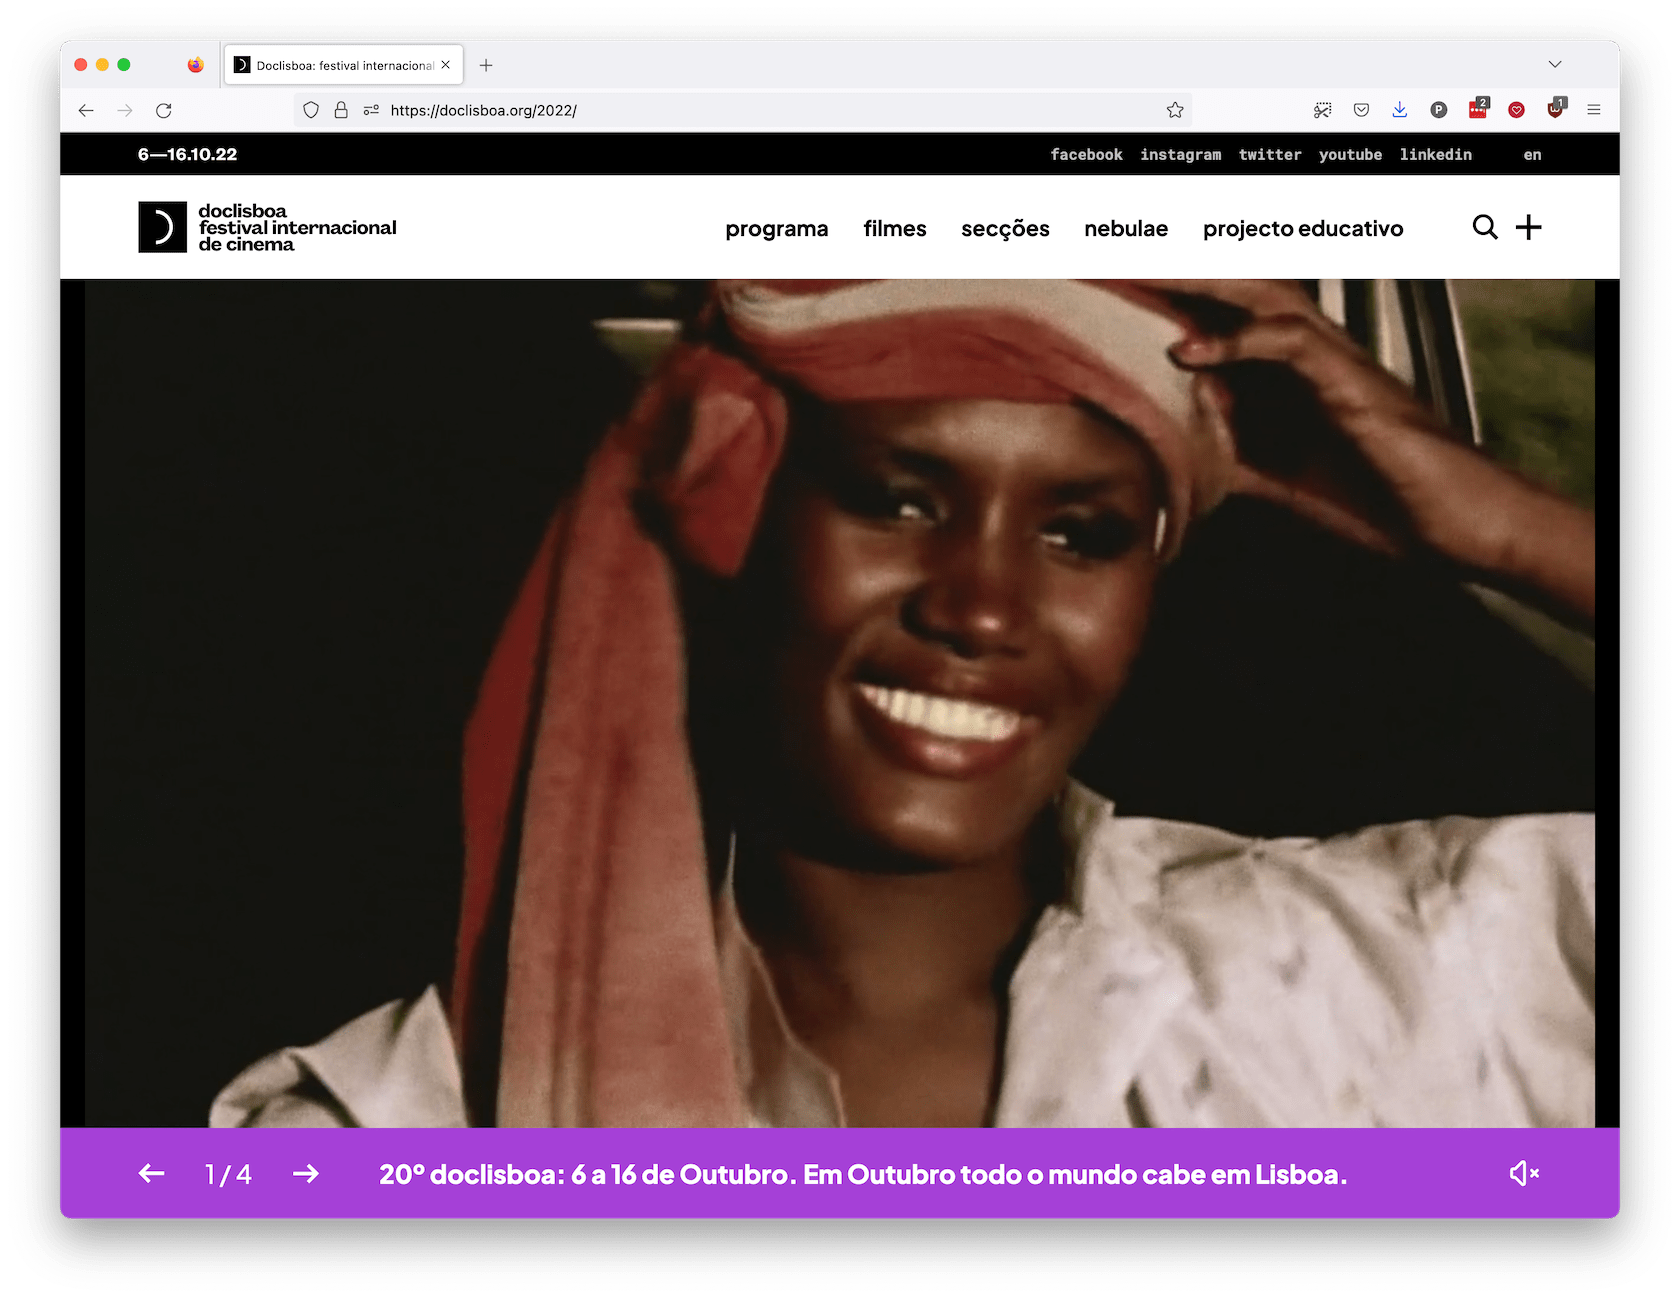Expand the list all tabs chevron
Viewport: 1680px width, 1298px height.
click(x=1555, y=65)
